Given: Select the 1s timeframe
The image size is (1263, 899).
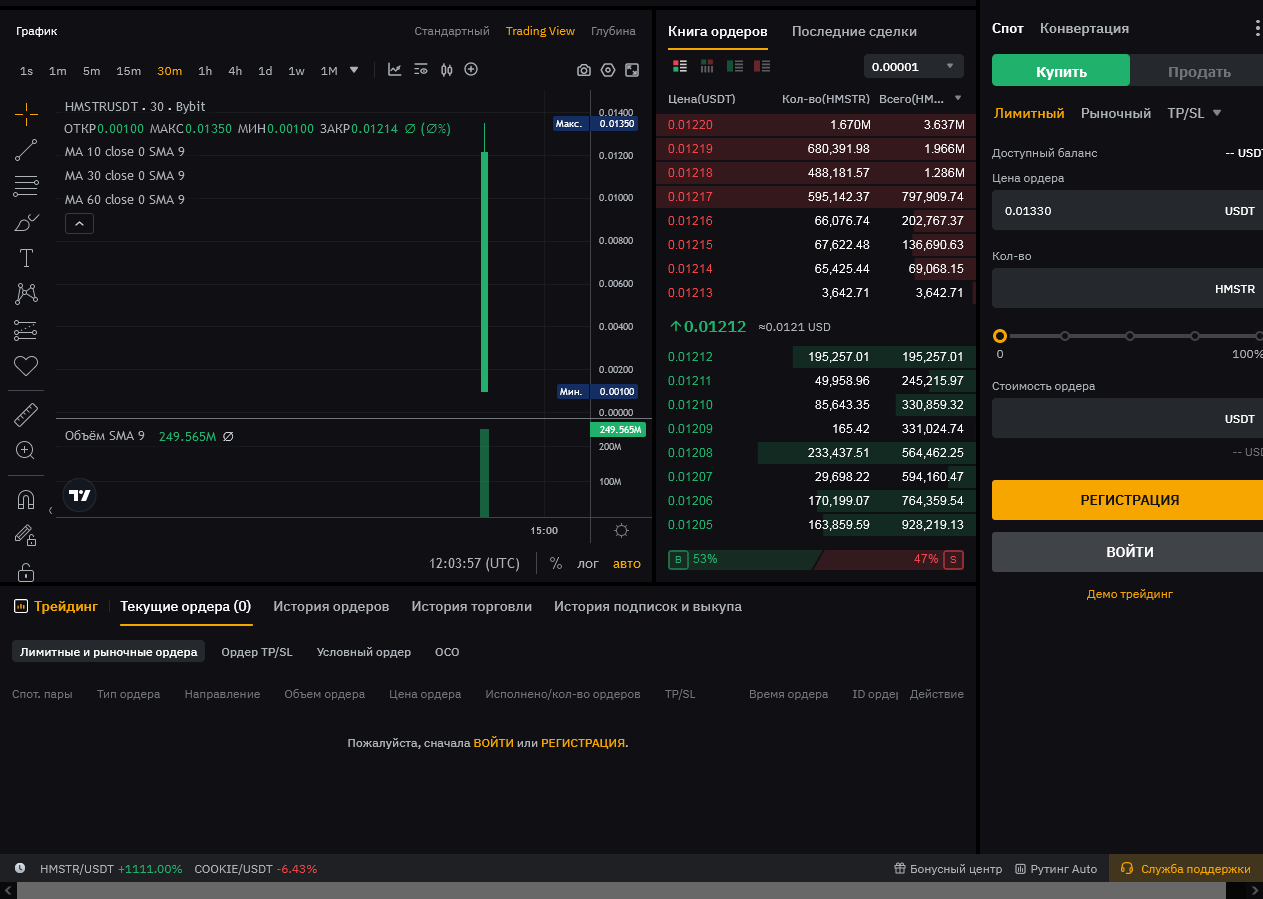Looking at the screenshot, I should coord(27,71).
